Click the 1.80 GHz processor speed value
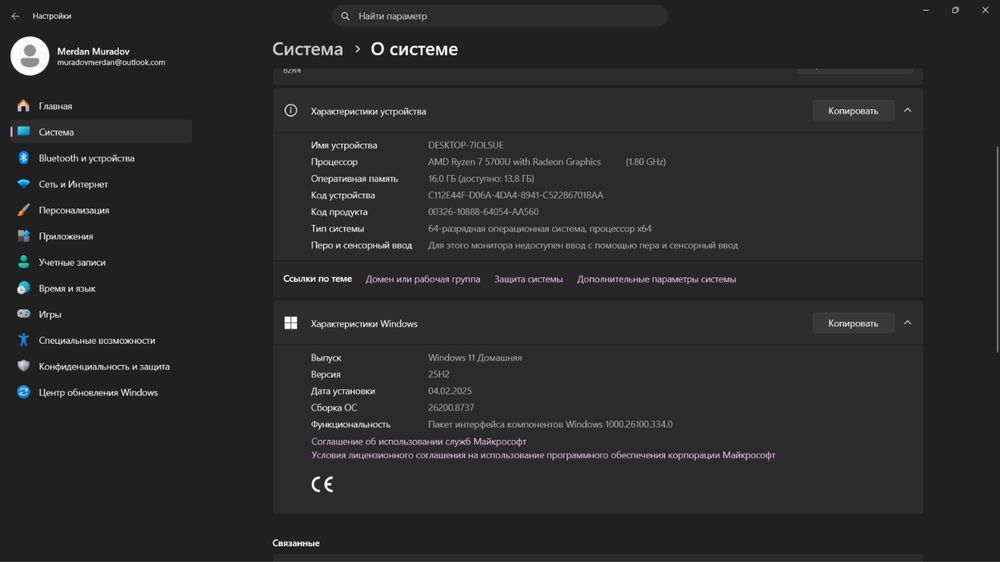Screen dimensions: 1000x562 tap(645, 161)
